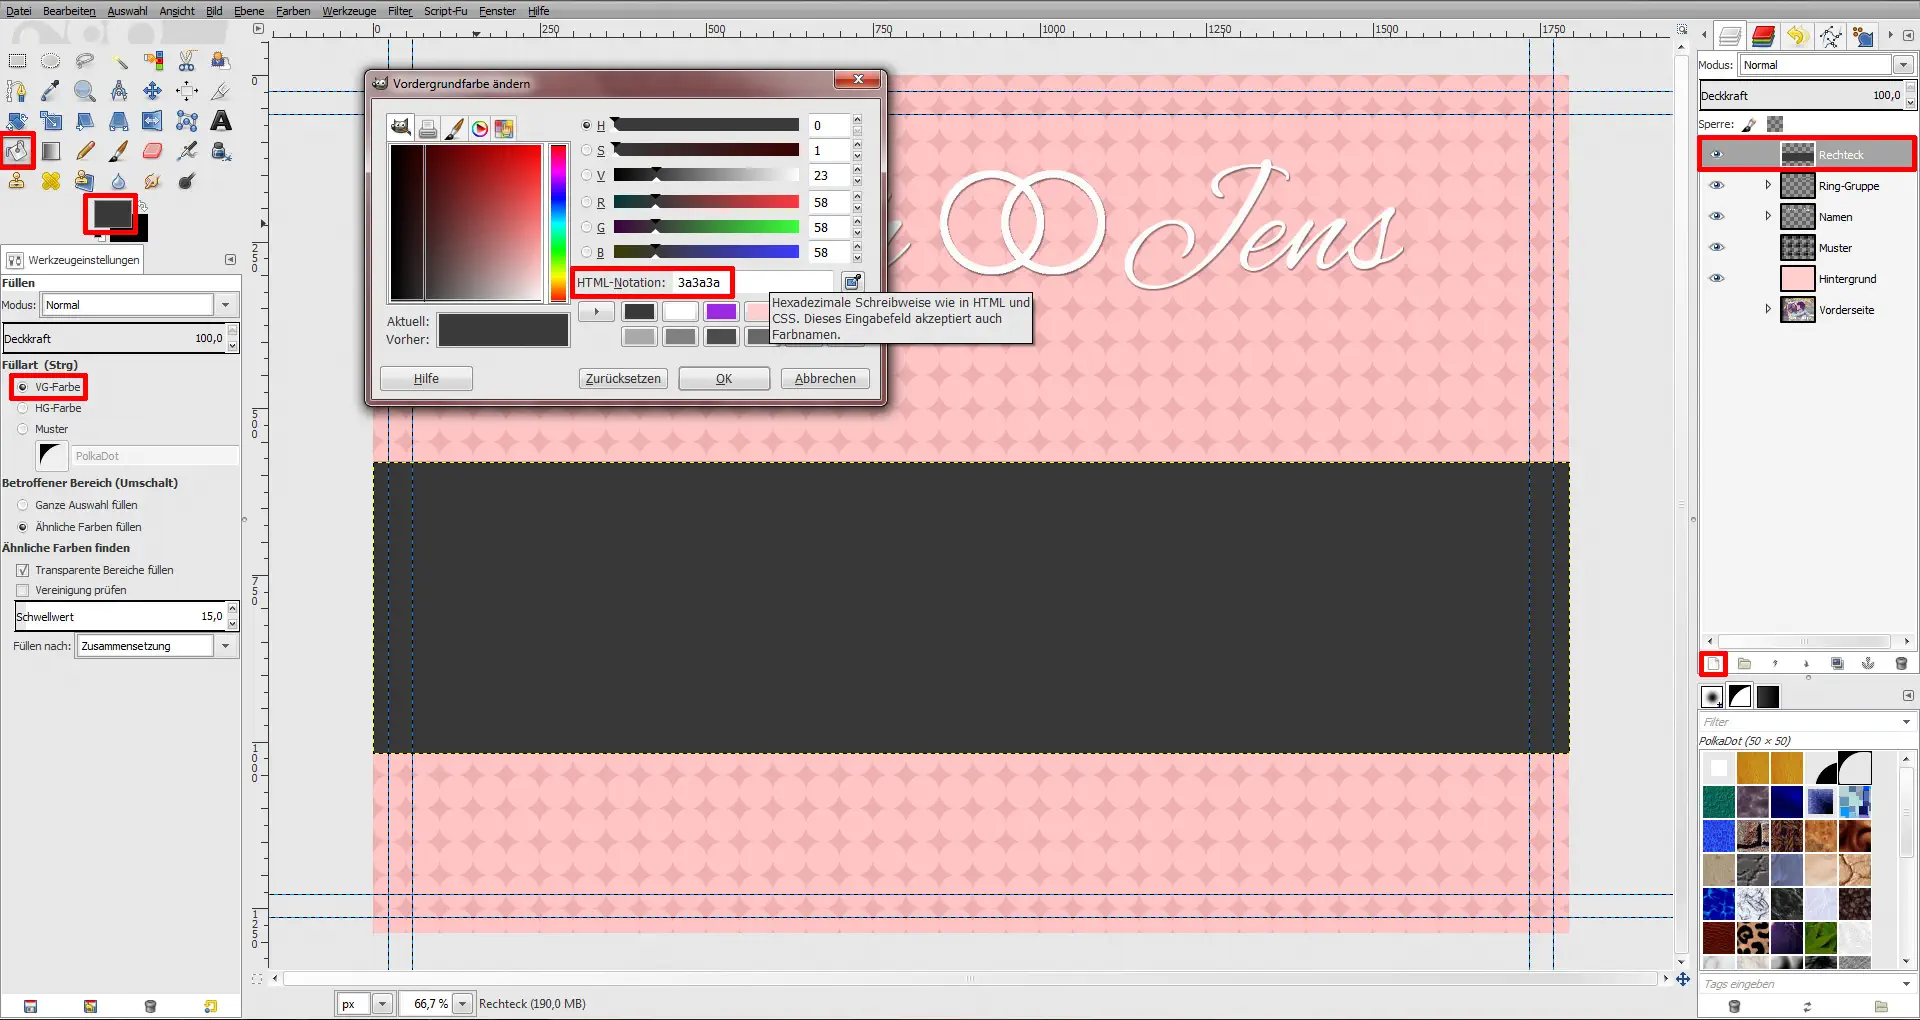Expand the Ring-Gruppe layer group
Image resolution: width=1920 pixels, height=1020 pixels.
(1768, 185)
